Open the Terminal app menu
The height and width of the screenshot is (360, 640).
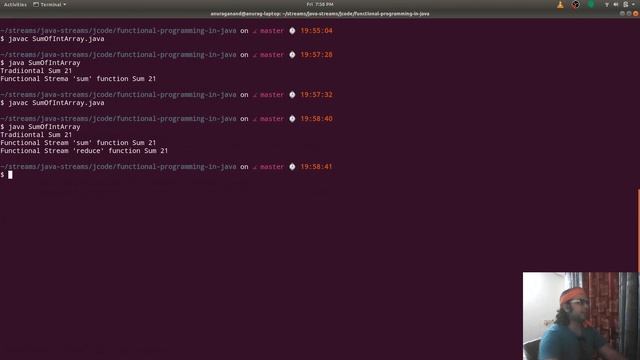pyautogui.click(x=49, y=4)
